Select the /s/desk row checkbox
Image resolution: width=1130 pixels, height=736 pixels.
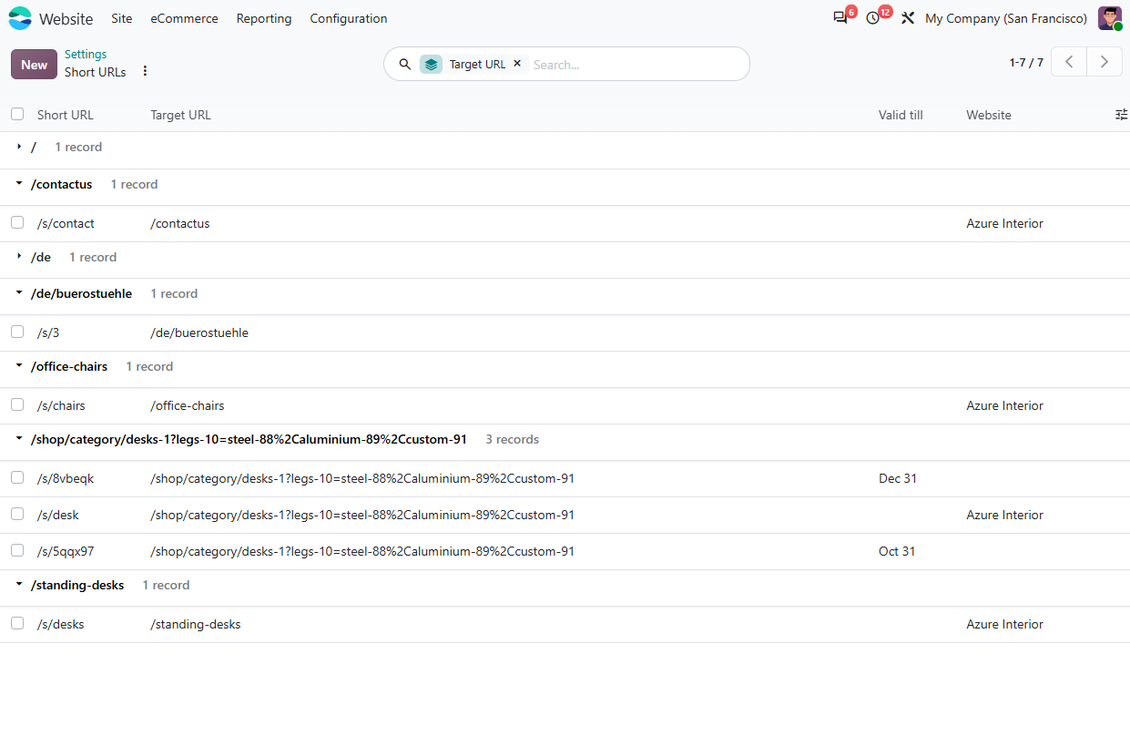pos(17,514)
